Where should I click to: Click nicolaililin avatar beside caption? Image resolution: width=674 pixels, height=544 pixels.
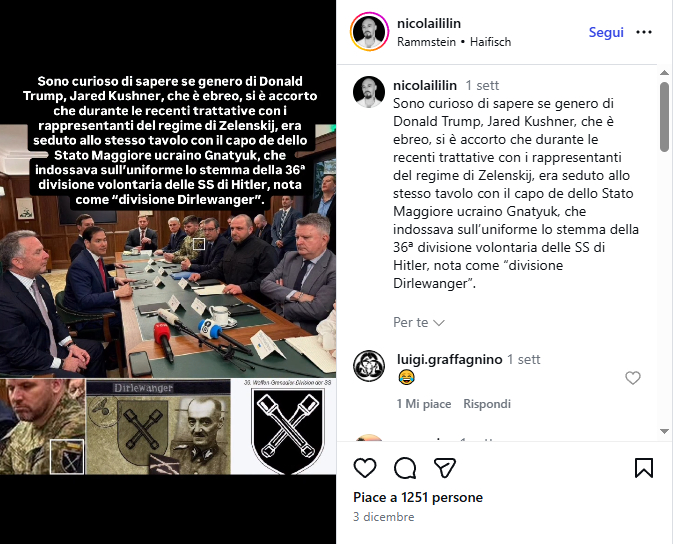[x=369, y=92]
